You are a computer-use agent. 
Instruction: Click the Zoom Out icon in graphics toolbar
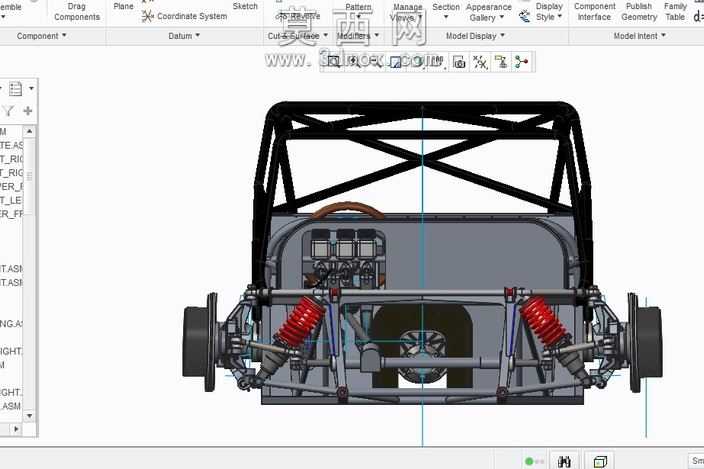coord(374,62)
